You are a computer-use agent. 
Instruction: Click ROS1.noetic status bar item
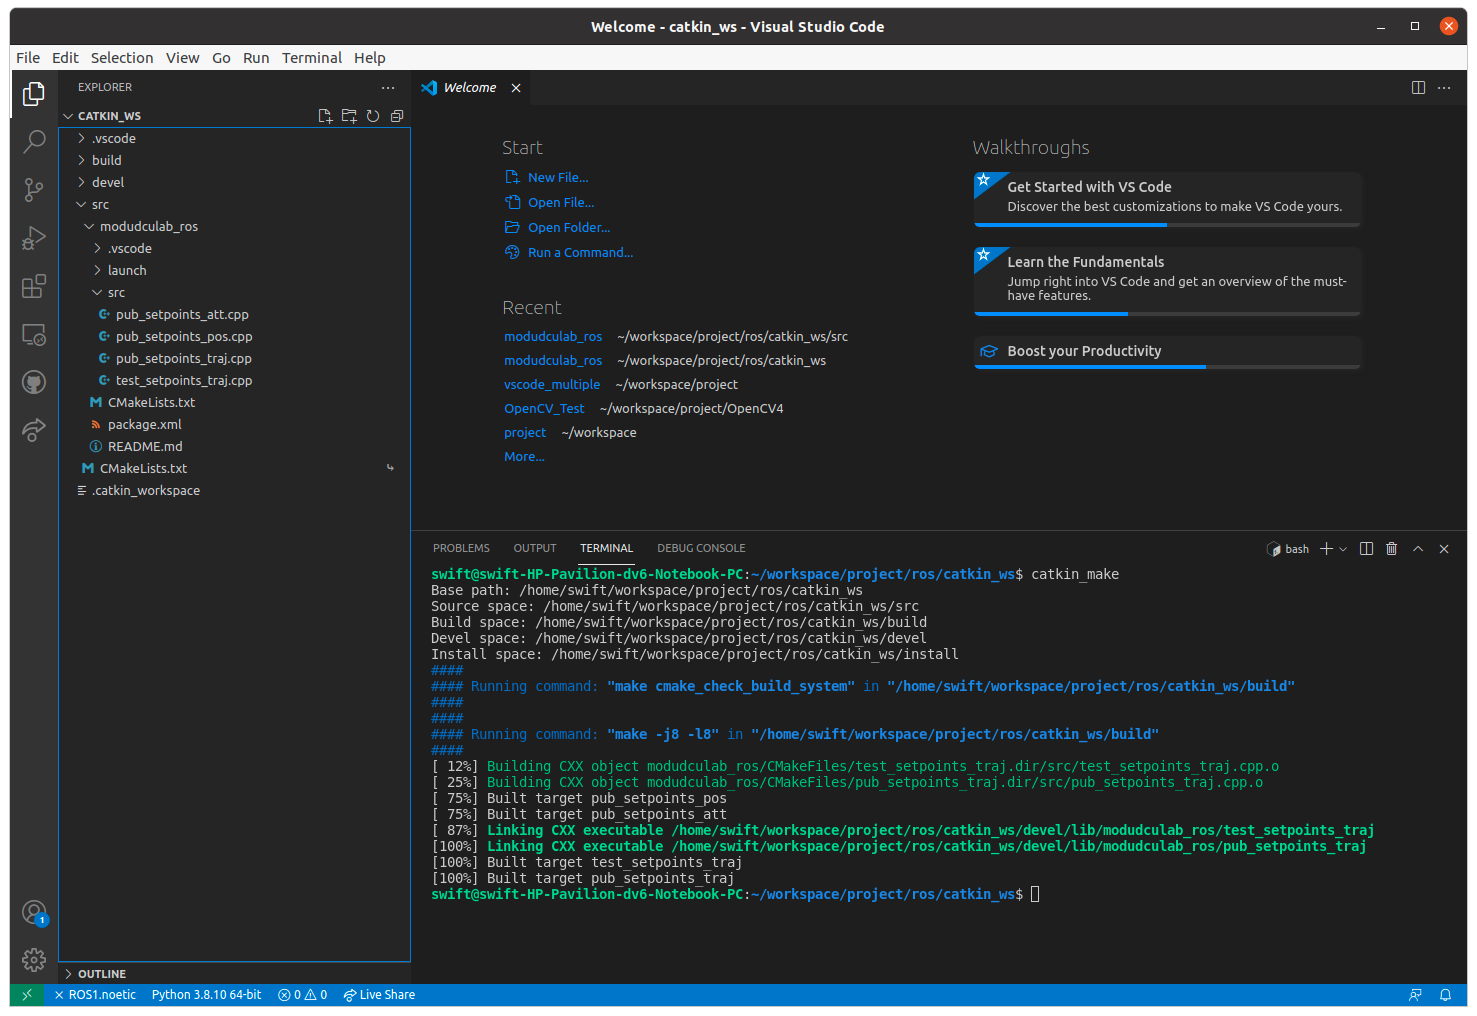95,995
